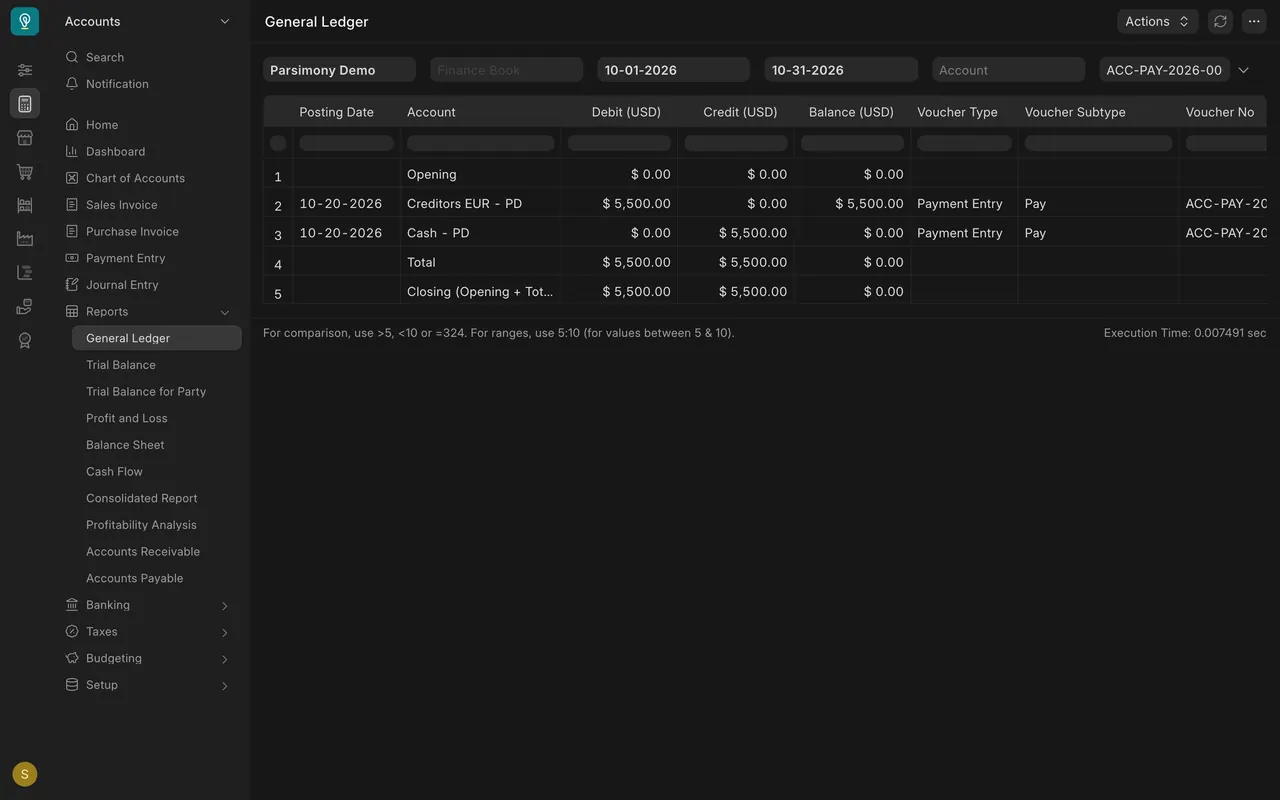Click the Creditors EUR - PD account cell
Screen dimensions: 1280x800
click(x=481, y=204)
